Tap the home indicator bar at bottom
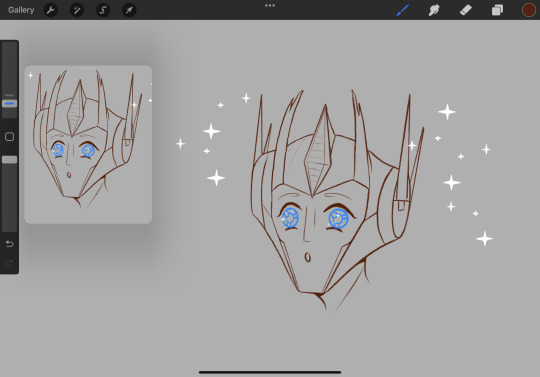The width and height of the screenshot is (540, 377). [x=270, y=372]
